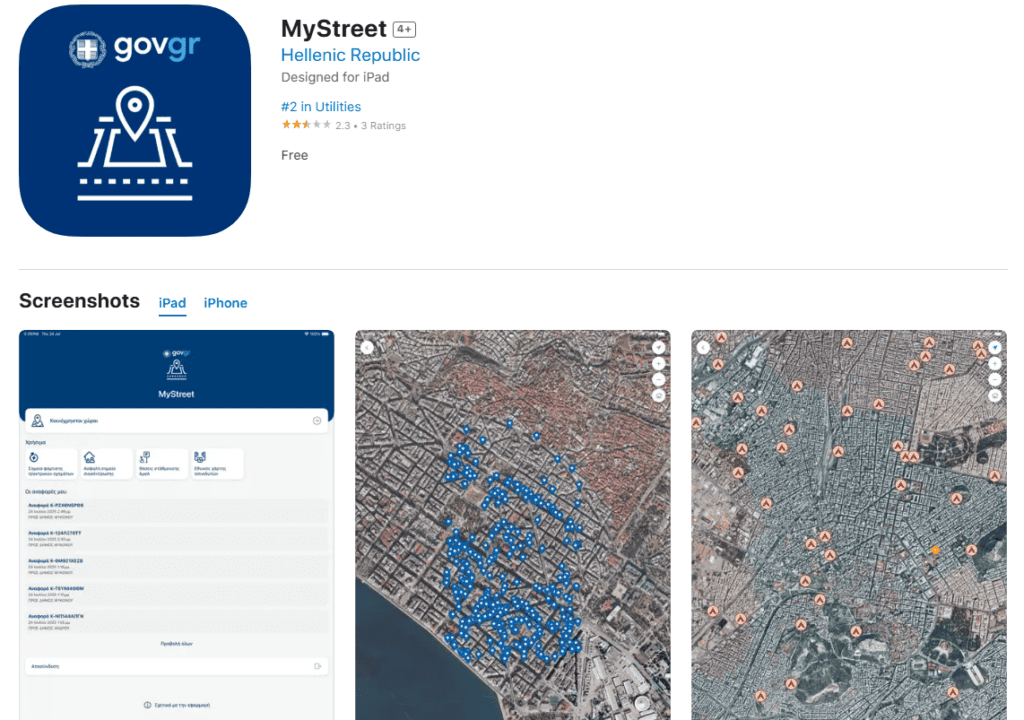The width and height of the screenshot is (1024, 720).
Task: Click the star rating row
Action: click(306, 125)
